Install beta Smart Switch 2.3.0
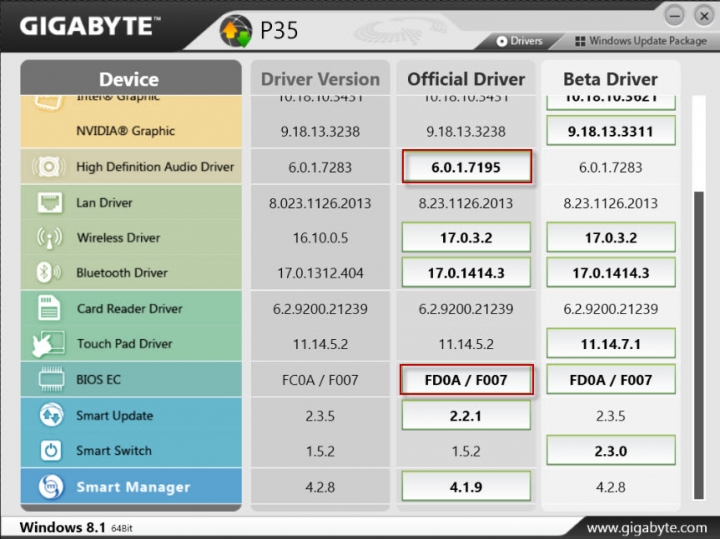 [611, 450]
